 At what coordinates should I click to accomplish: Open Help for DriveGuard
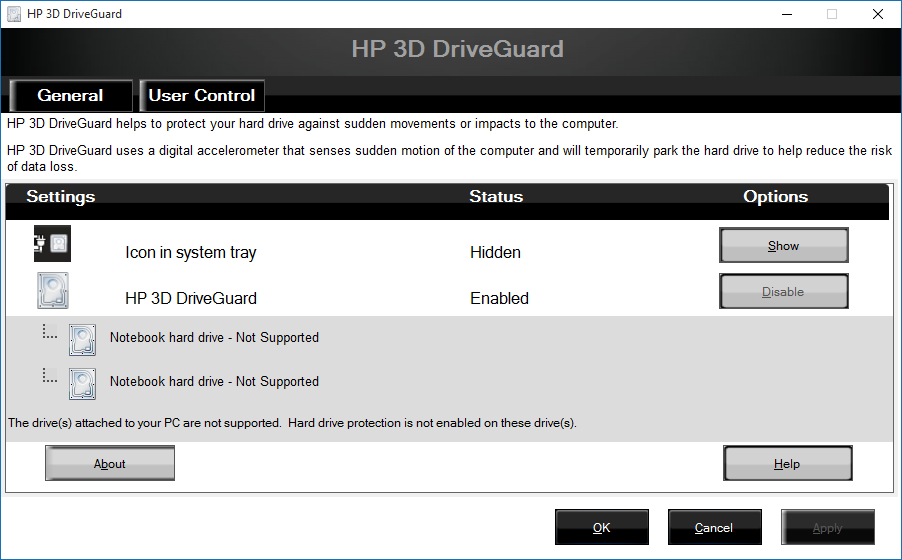788,463
